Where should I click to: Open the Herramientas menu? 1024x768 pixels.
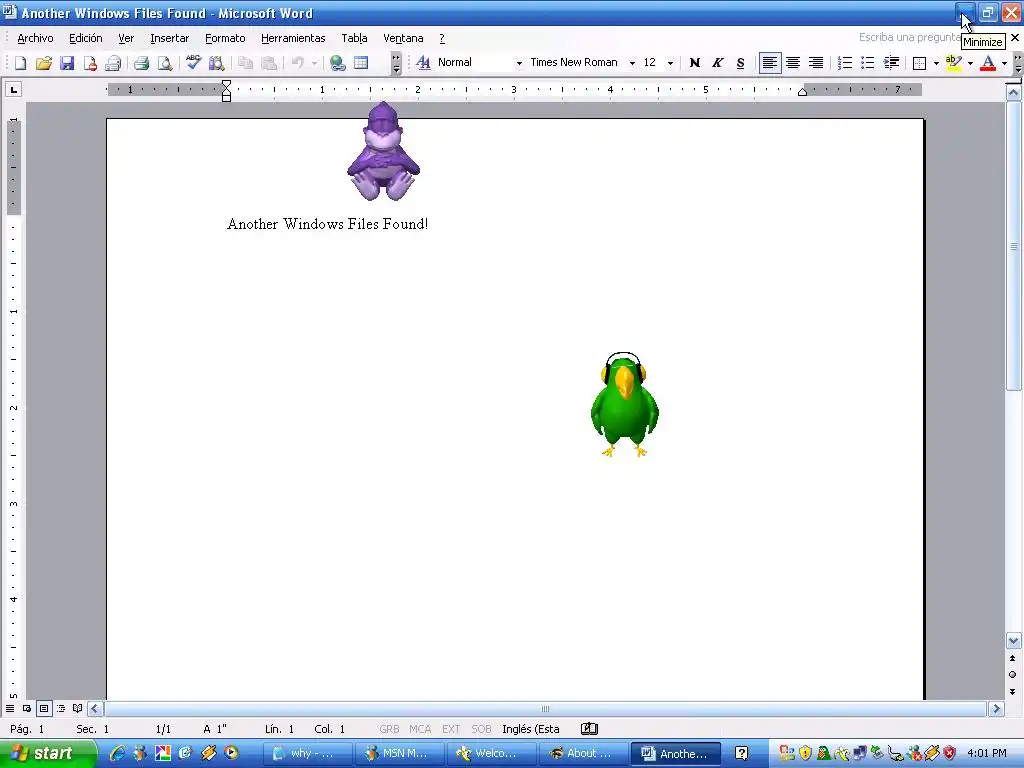(x=293, y=38)
